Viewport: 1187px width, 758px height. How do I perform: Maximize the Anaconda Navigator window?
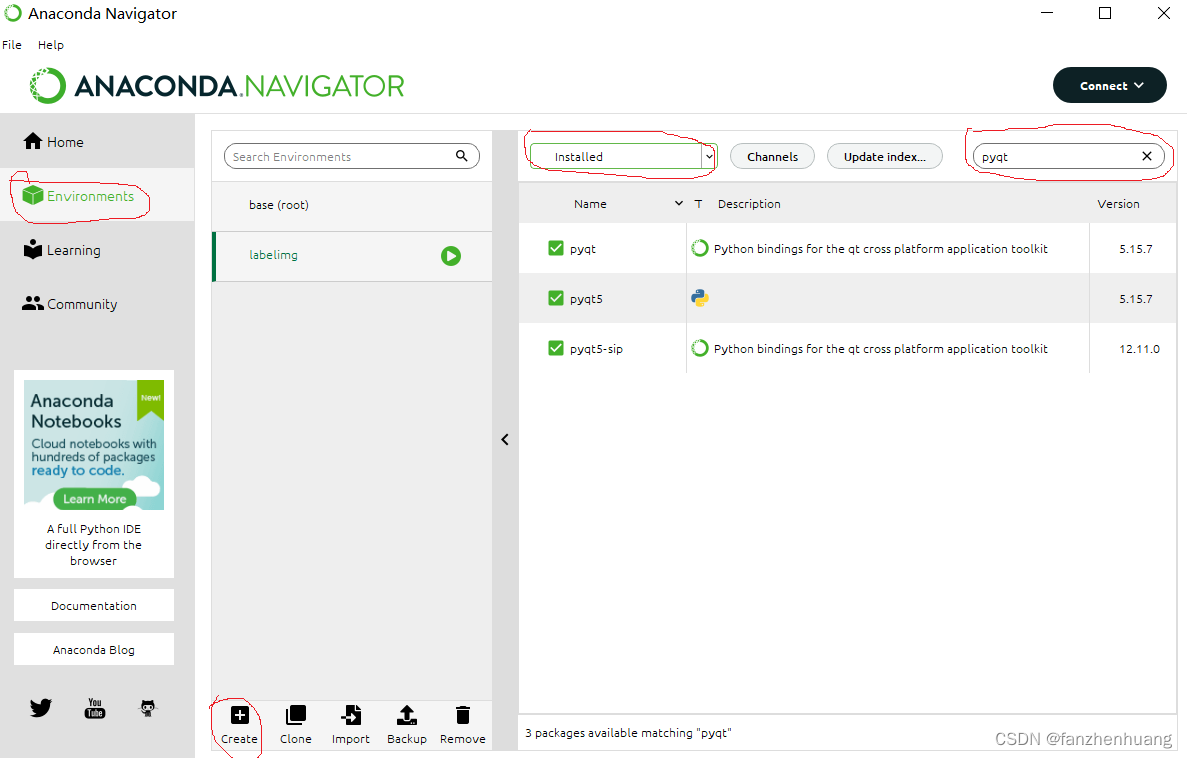[x=1105, y=13]
